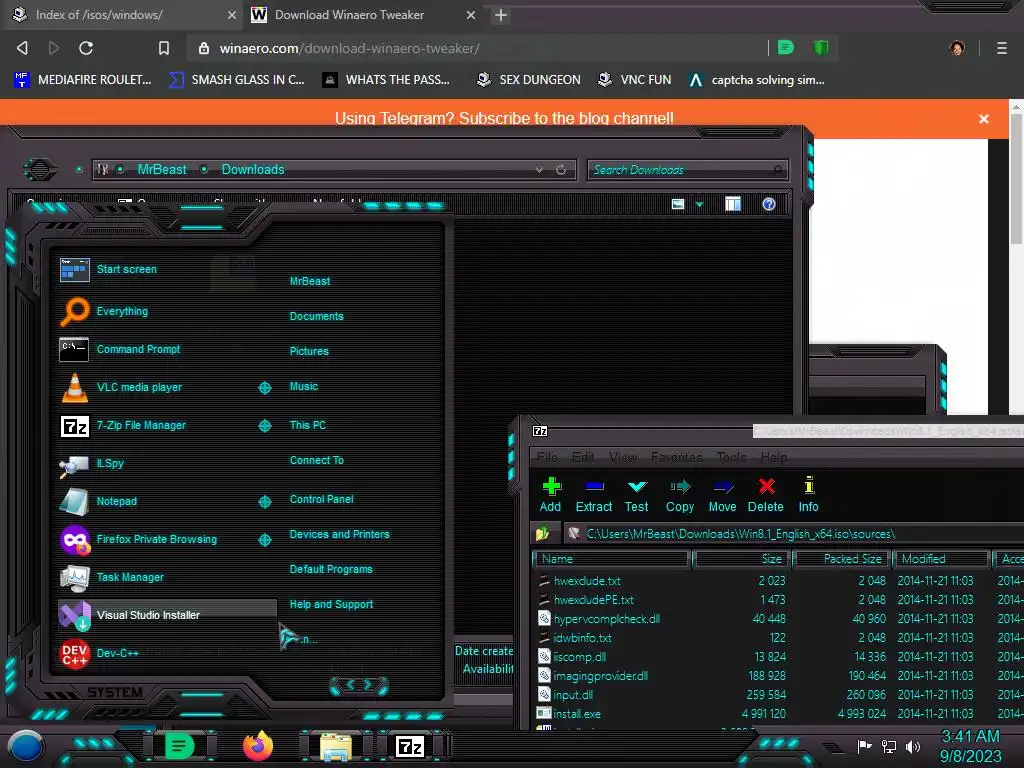Launch Visual Studio Installer
1024x768 pixels.
pyautogui.click(x=167, y=615)
